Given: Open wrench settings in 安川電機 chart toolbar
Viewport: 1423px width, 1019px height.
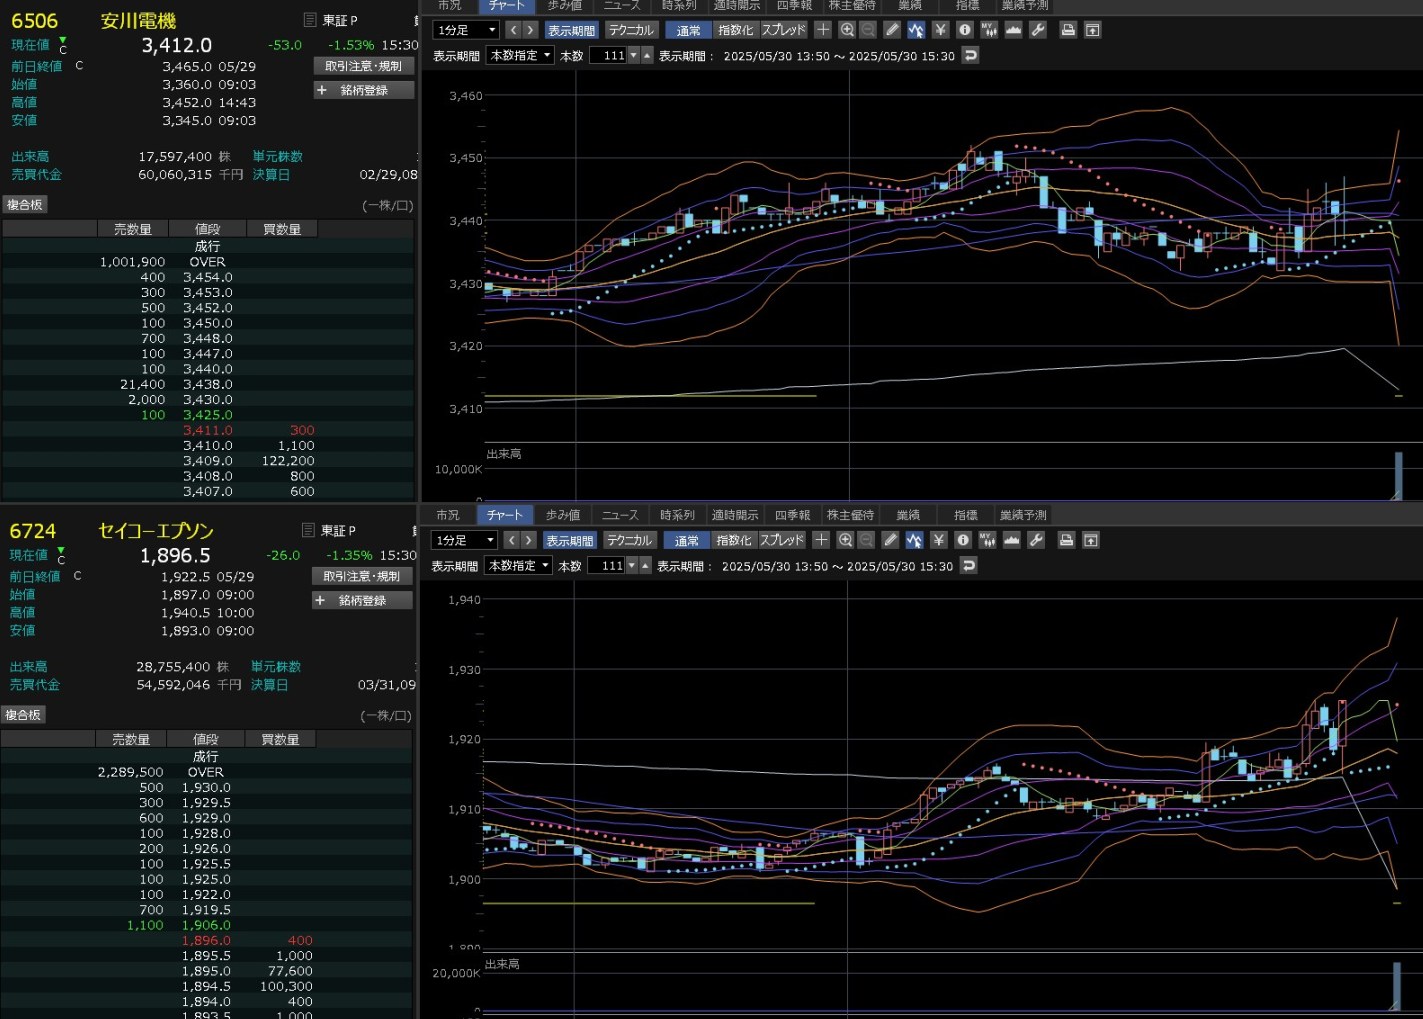Looking at the screenshot, I should [x=1038, y=30].
